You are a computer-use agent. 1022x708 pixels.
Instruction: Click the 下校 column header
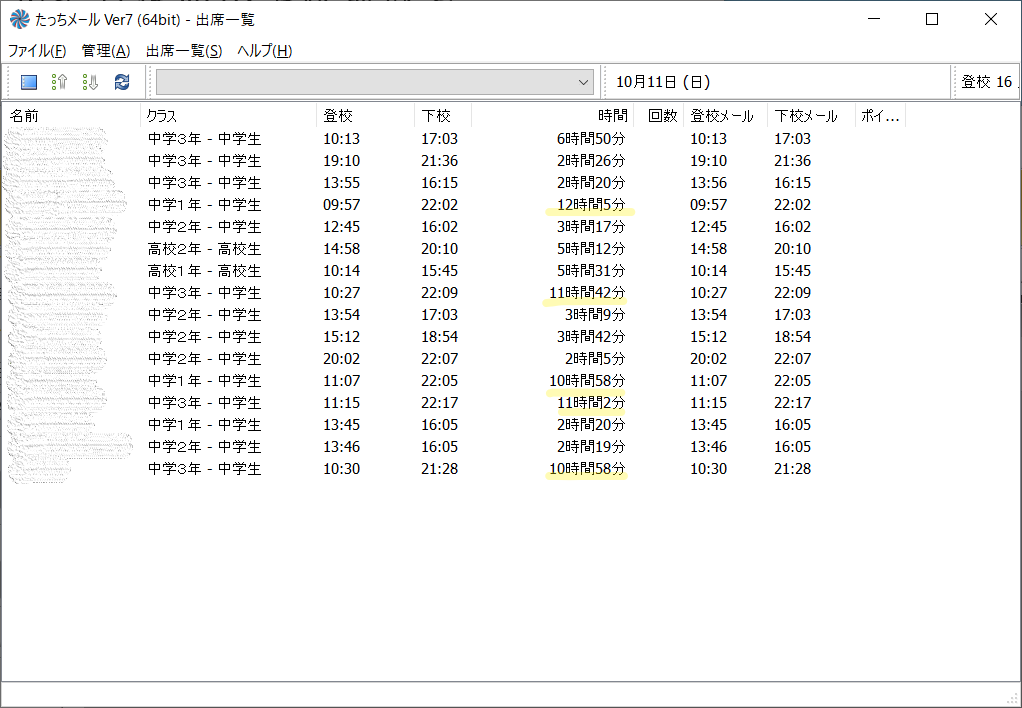(x=442, y=116)
